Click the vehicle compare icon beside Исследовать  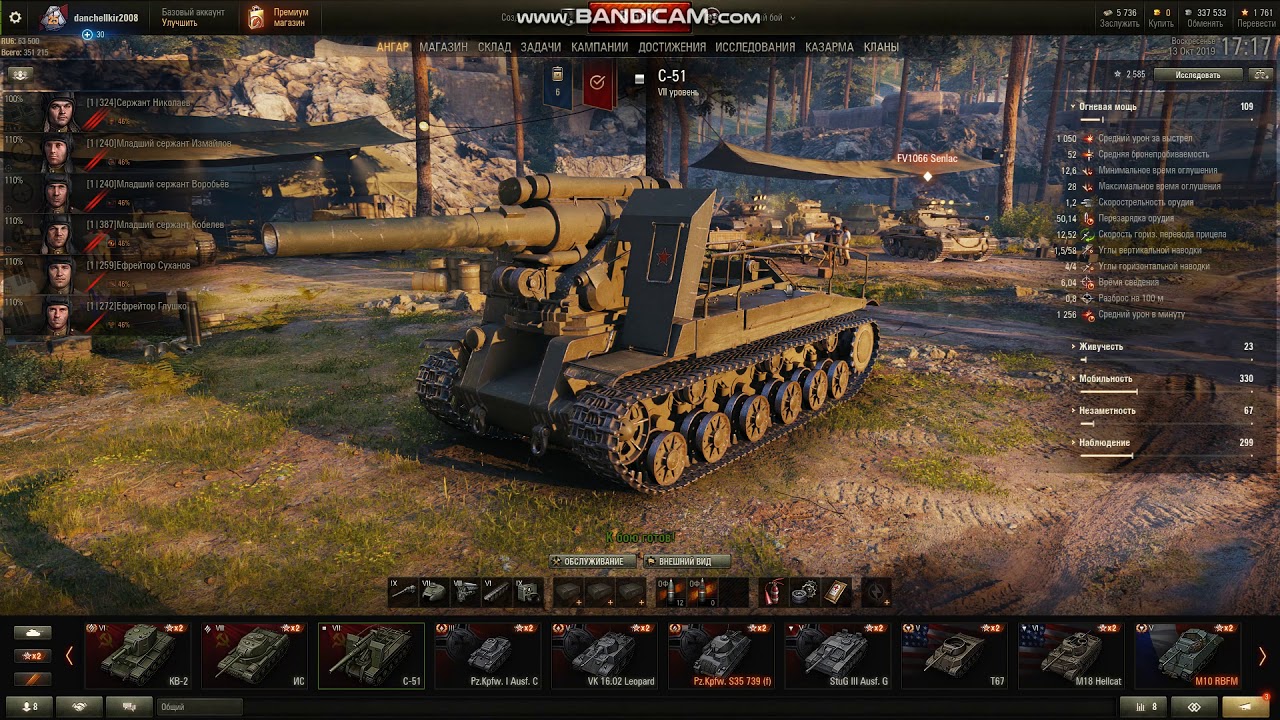(x=1259, y=75)
